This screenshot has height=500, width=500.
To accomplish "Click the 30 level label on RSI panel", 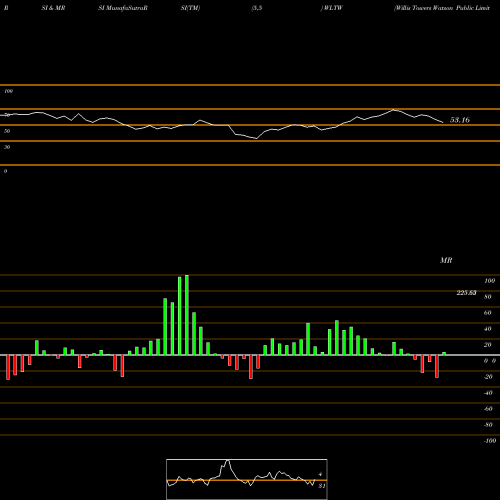I will coord(7,147).
